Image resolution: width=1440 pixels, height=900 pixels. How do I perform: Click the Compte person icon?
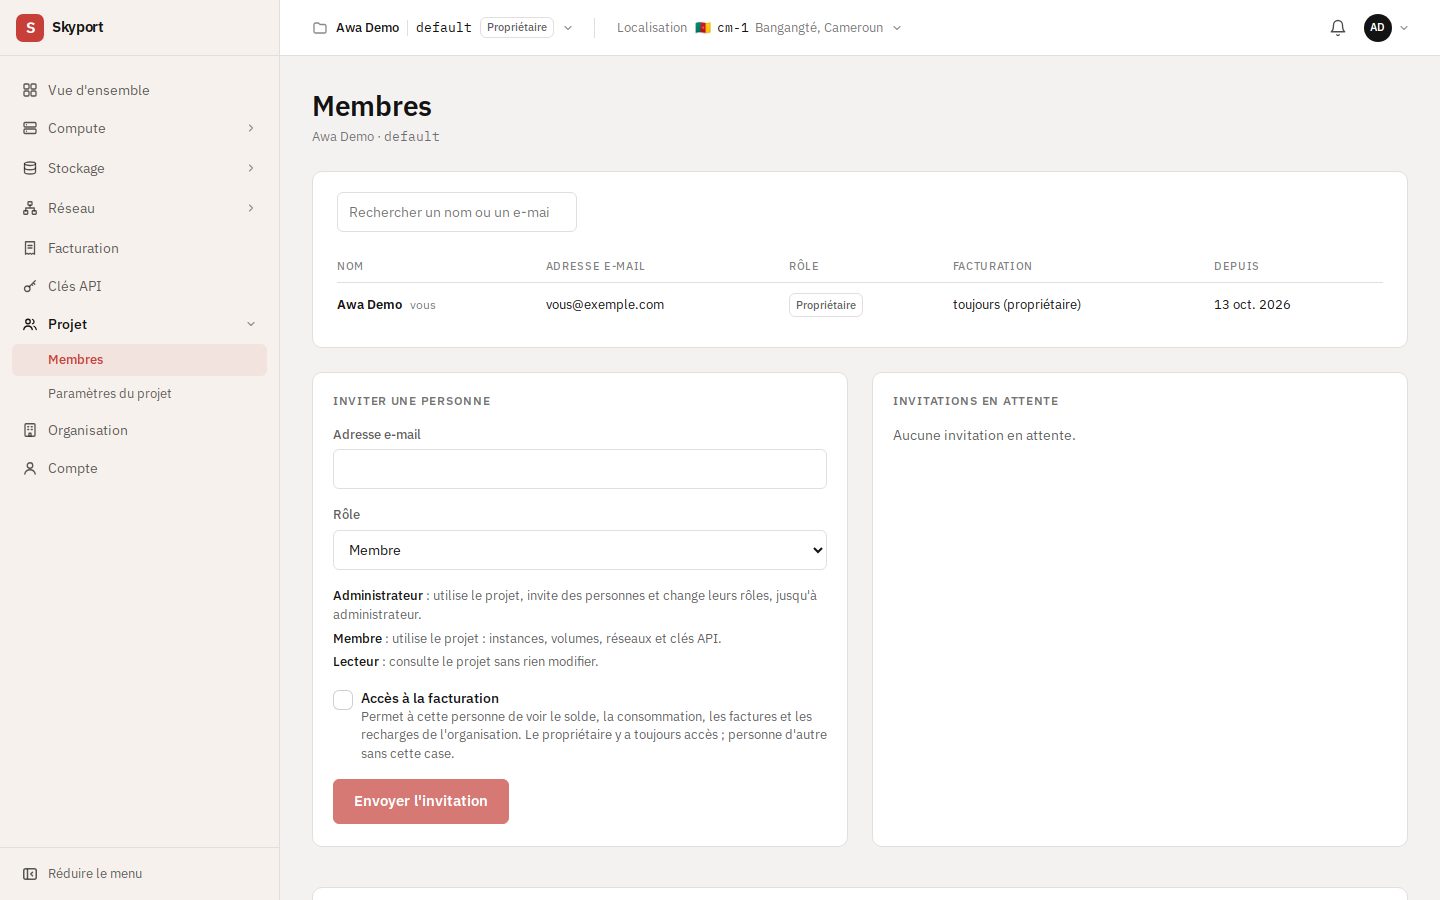(30, 468)
